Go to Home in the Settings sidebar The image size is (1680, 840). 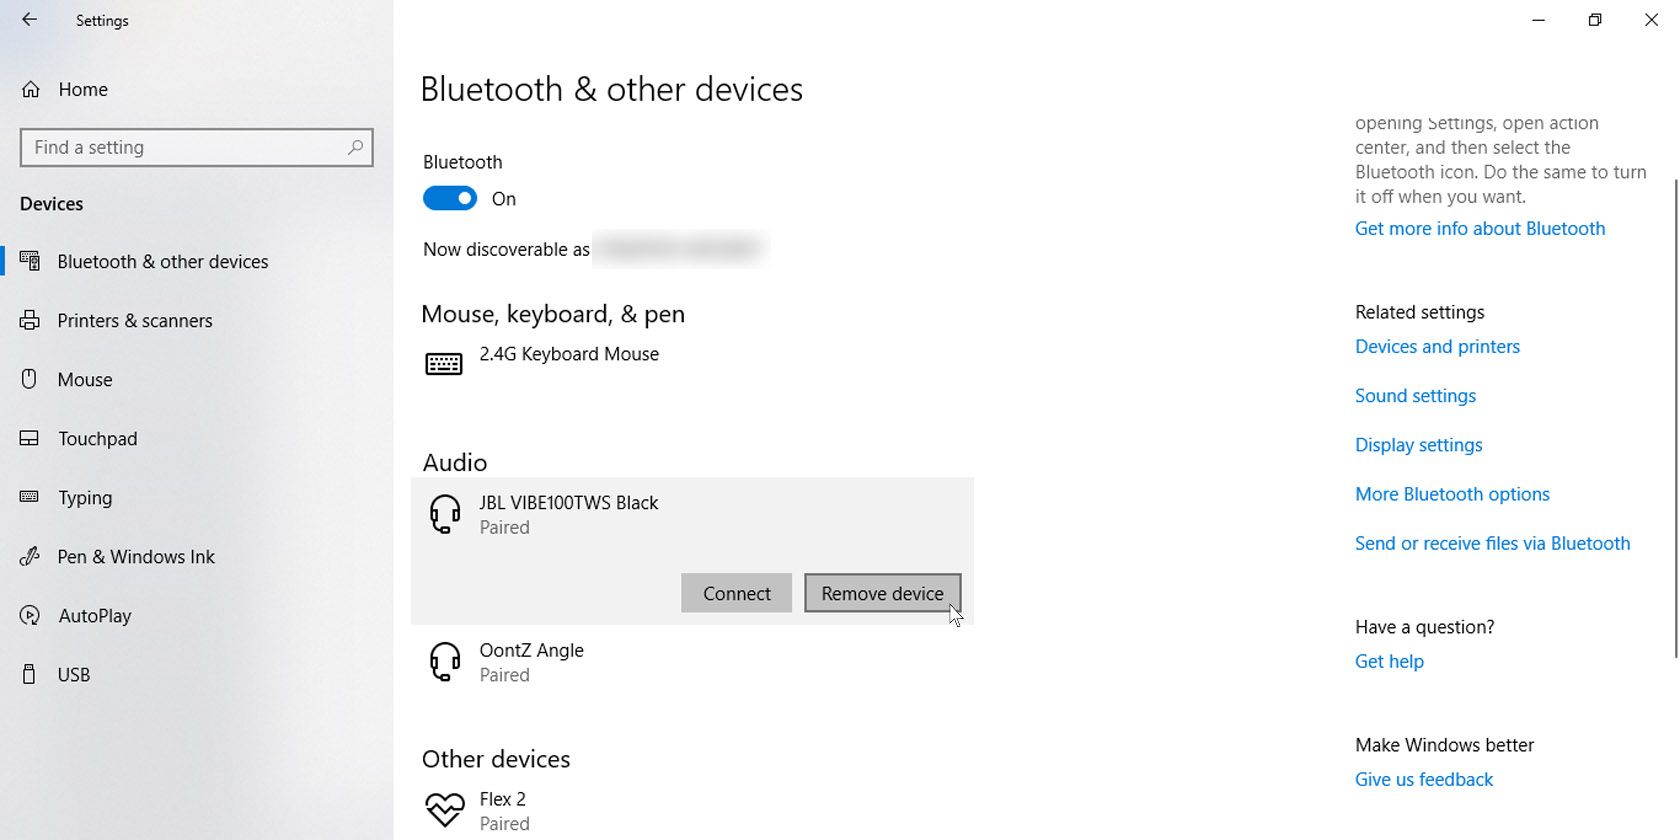point(82,89)
